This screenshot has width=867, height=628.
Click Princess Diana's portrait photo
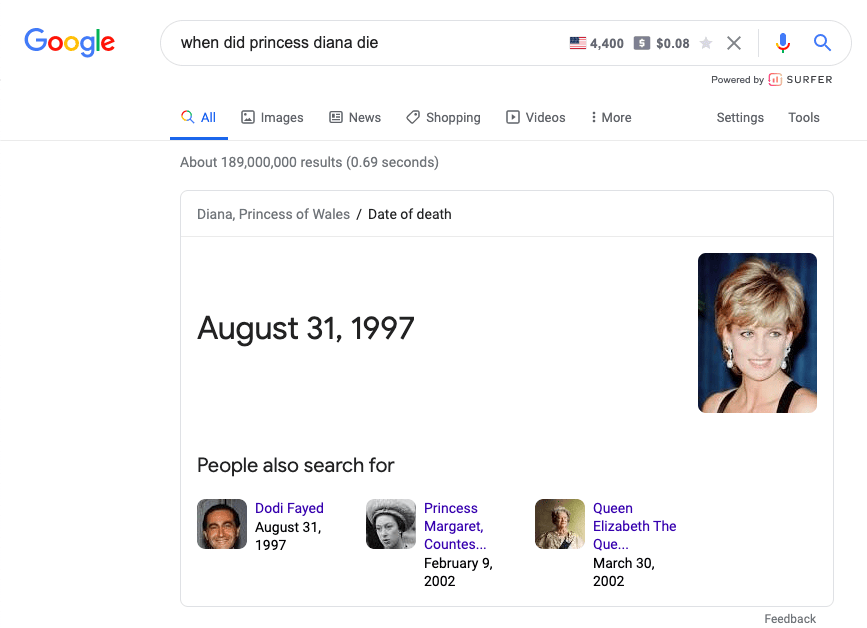(757, 333)
